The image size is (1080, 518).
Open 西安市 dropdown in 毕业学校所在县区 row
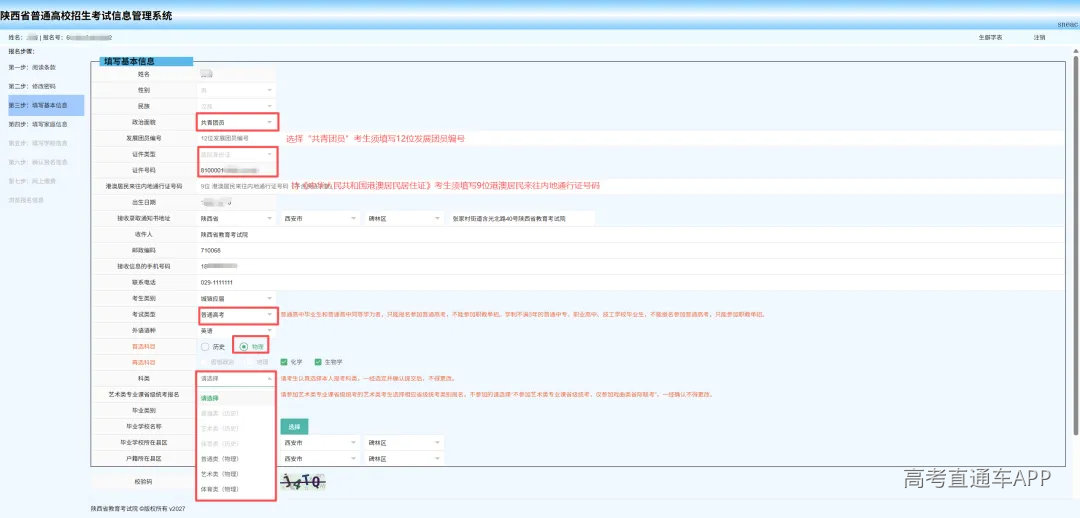tap(320, 442)
